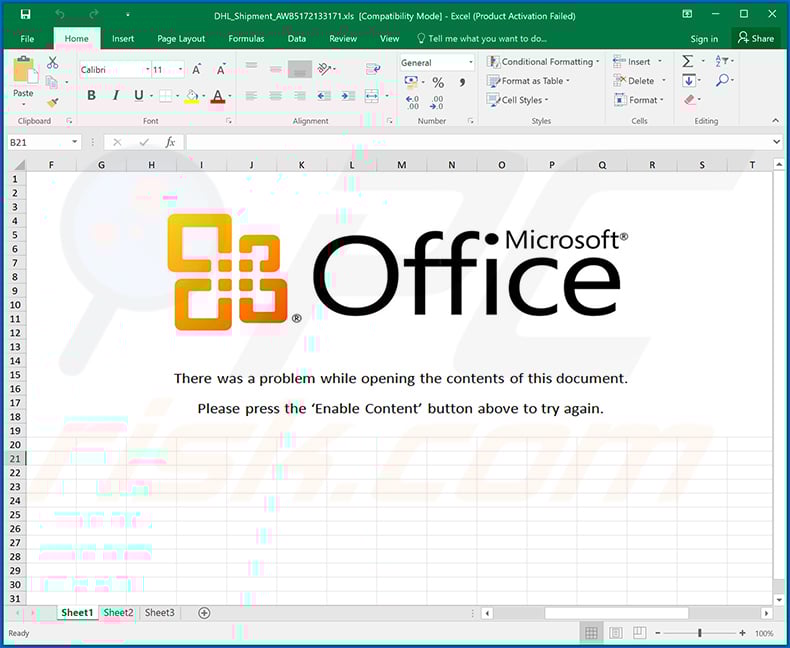Apply Percent Style
This screenshot has width=790, height=648.
(438, 83)
